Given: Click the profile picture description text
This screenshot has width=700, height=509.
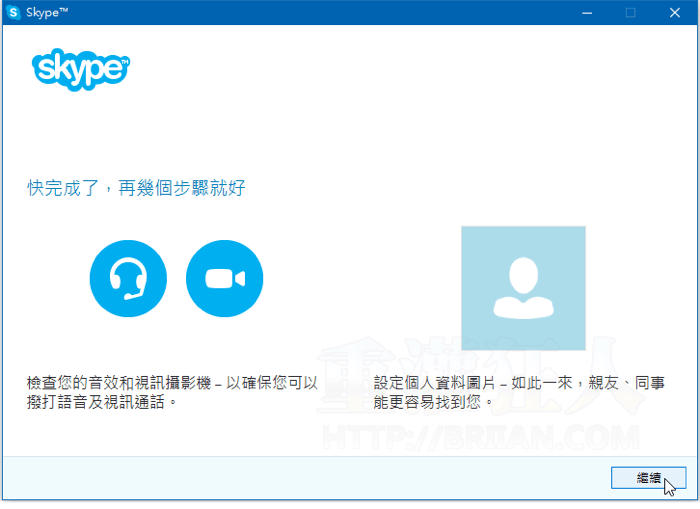Looking at the screenshot, I should click(x=520, y=382).
